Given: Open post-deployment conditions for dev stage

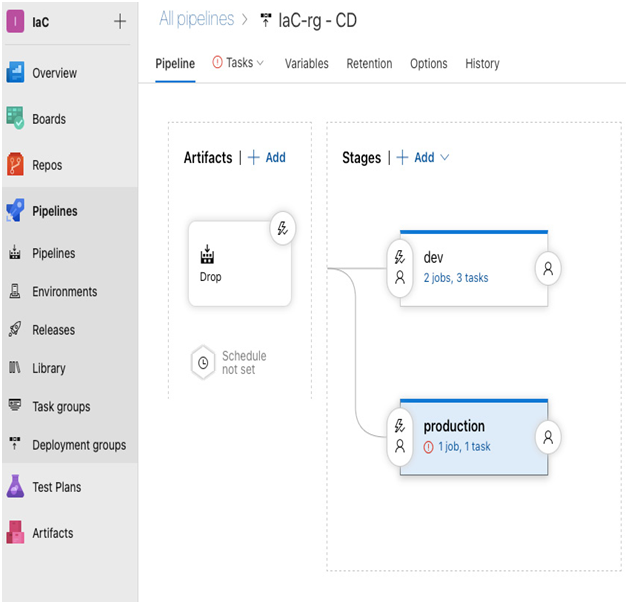Looking at the screenshot, I should click(x=548, y=268).
